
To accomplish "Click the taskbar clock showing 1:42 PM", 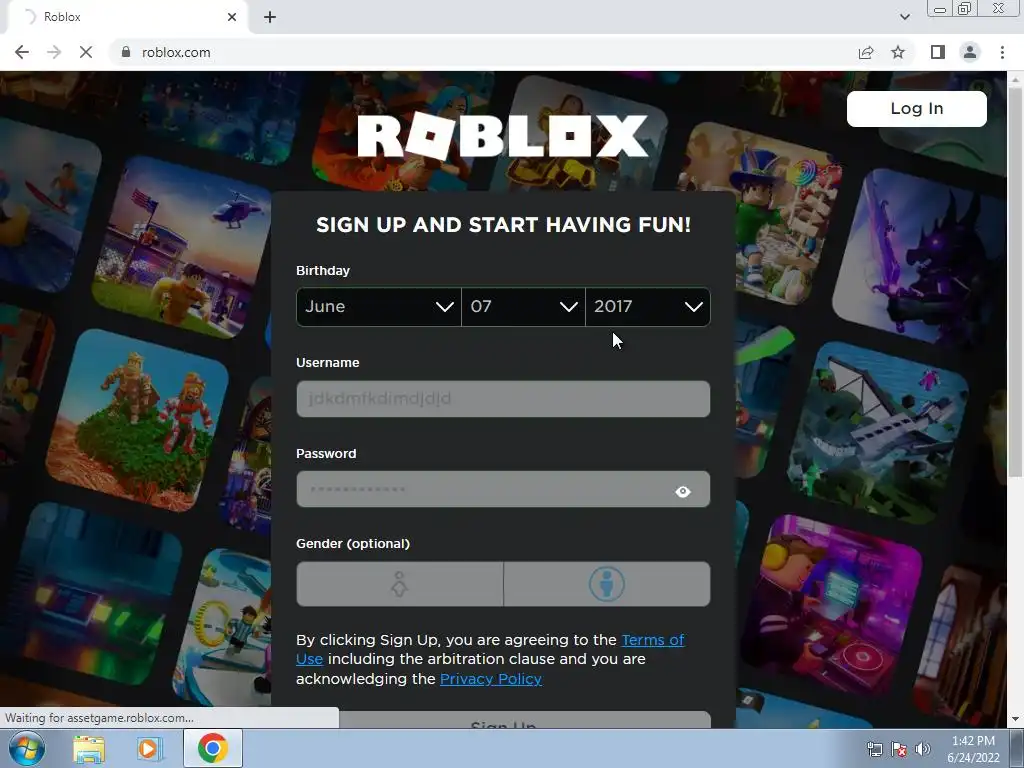I will point(973,749).
